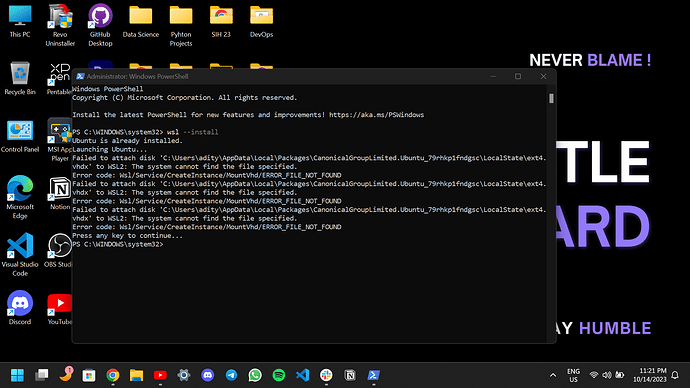Select the GitHub Desktop shortcut icon
The image size is (690, 388).
coord(100,25)
